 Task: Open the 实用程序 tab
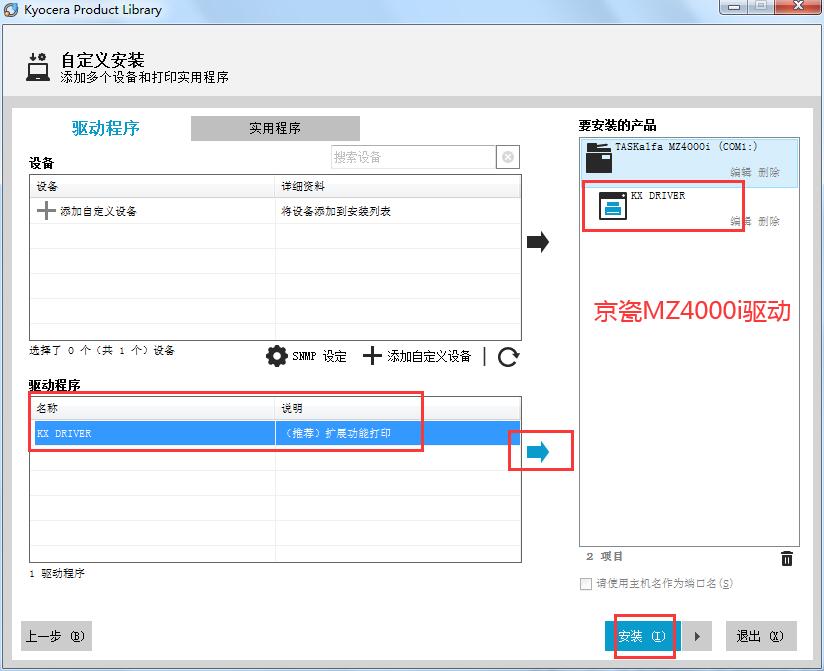coord(275,128)
